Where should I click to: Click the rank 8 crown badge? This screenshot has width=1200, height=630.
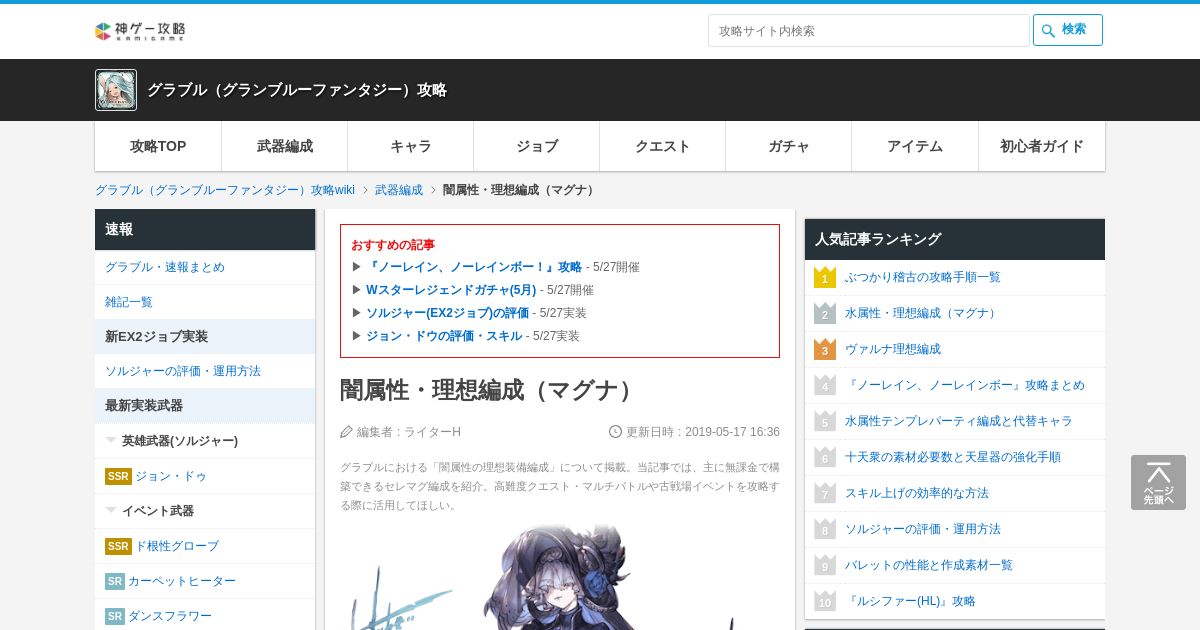825,529
